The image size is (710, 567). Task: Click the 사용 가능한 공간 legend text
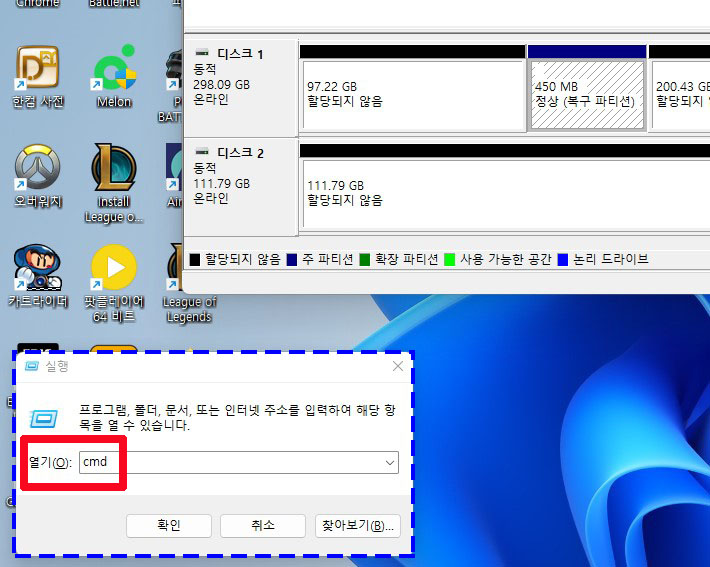505,259
